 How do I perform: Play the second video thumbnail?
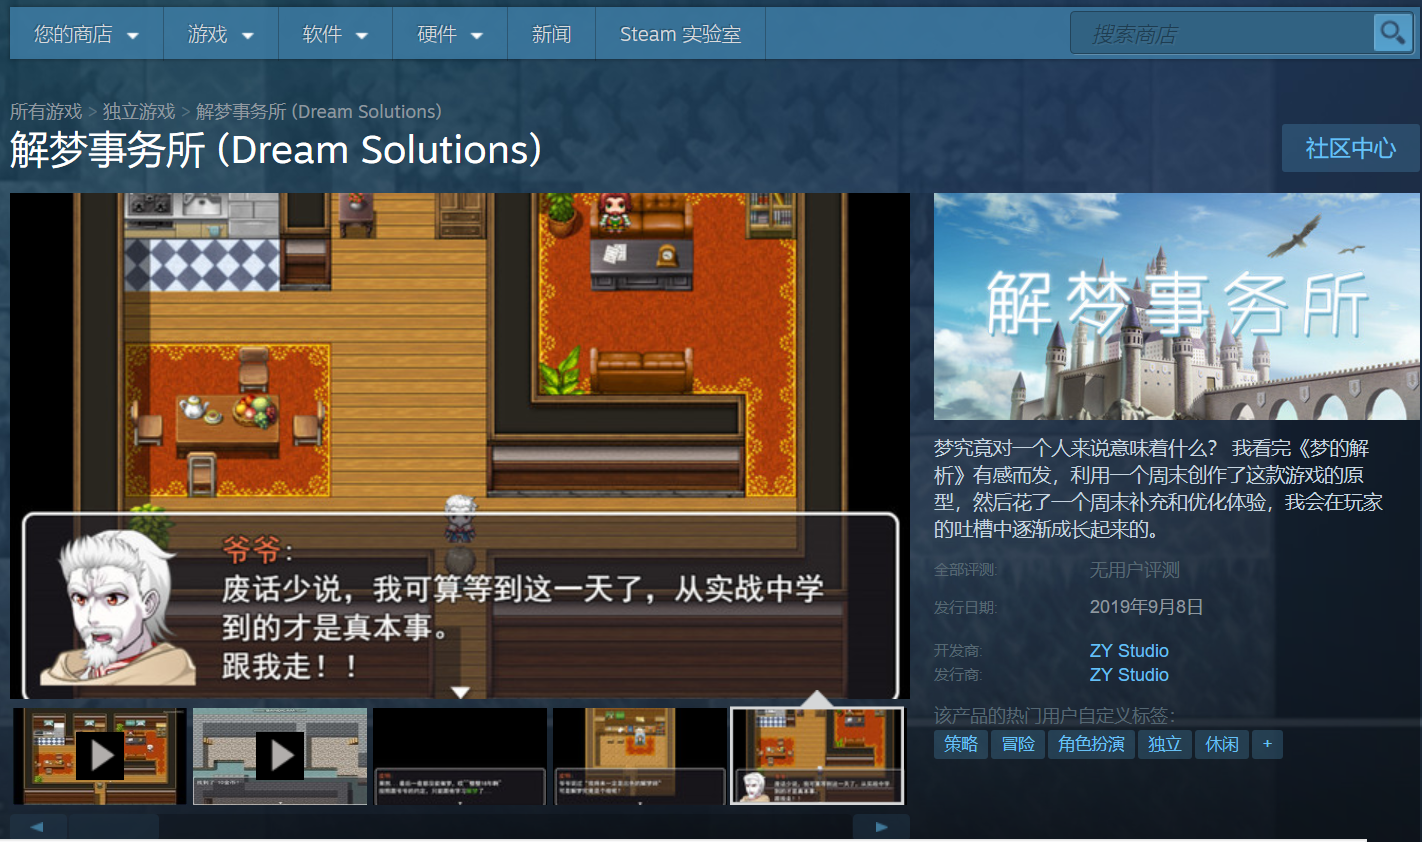click(x=280, y=756)
